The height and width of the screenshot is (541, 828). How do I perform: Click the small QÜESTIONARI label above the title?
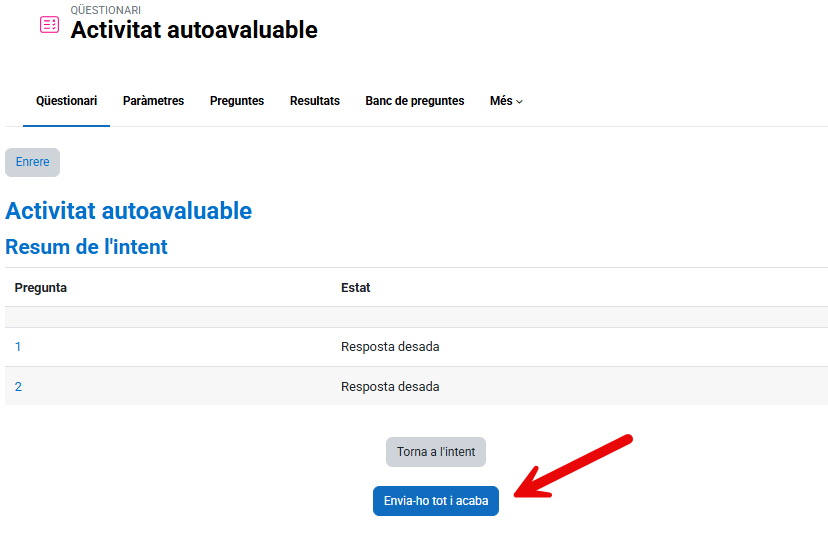point(105,10)
